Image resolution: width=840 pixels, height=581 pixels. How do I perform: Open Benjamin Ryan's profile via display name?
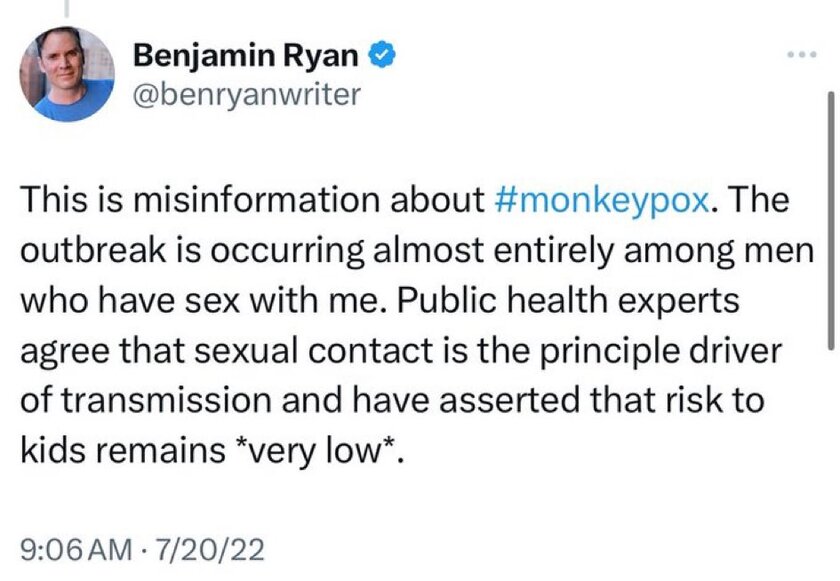pos(245,55)
